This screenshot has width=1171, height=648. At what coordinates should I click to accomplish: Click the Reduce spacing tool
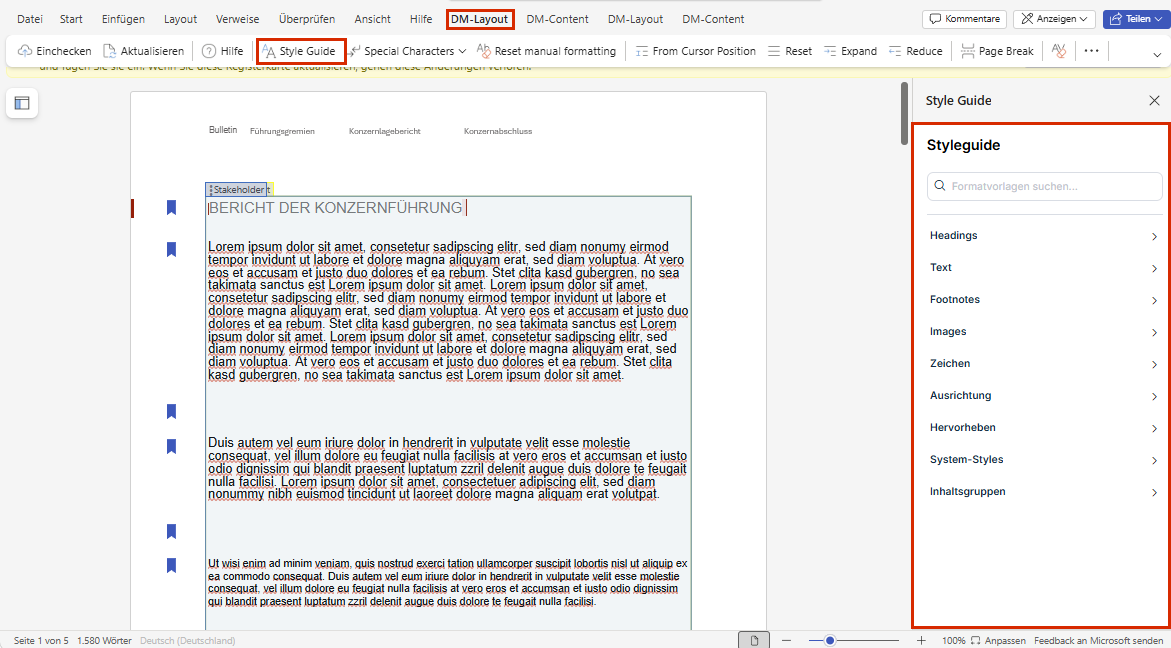pyautogui.click(x=915, y=52)
